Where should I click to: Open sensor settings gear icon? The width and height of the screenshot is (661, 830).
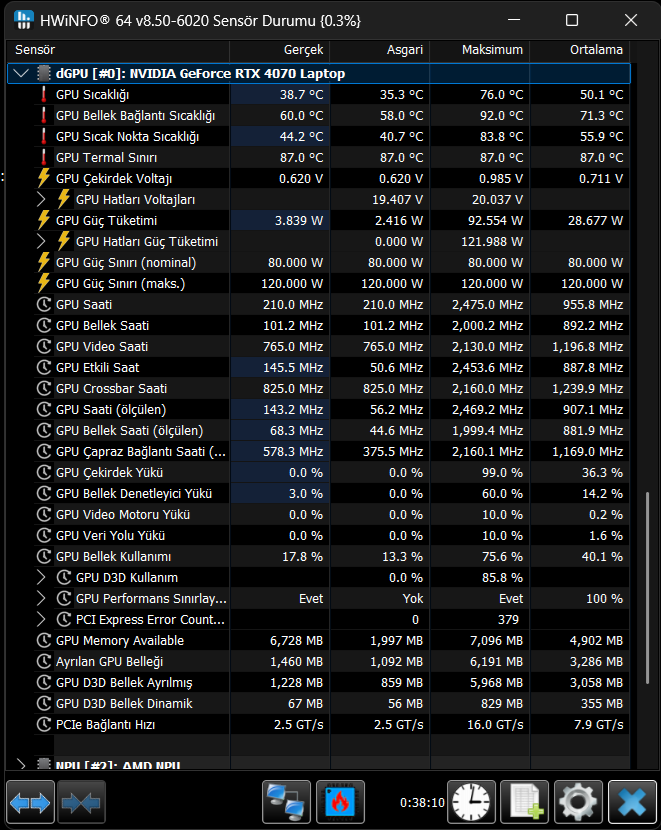[x=578, y=802]
